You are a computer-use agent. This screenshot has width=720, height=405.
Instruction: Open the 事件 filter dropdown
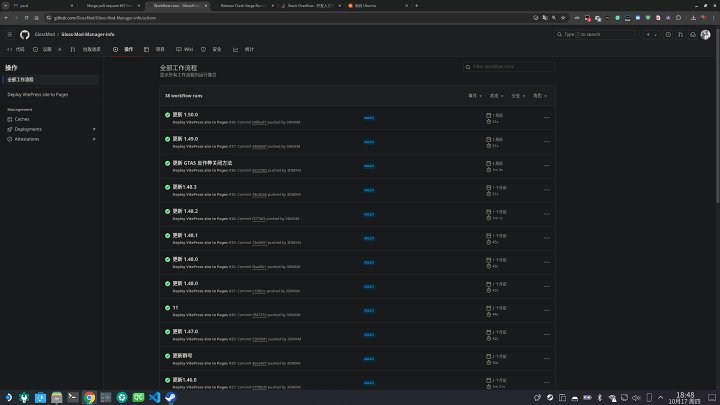[473, 95]
